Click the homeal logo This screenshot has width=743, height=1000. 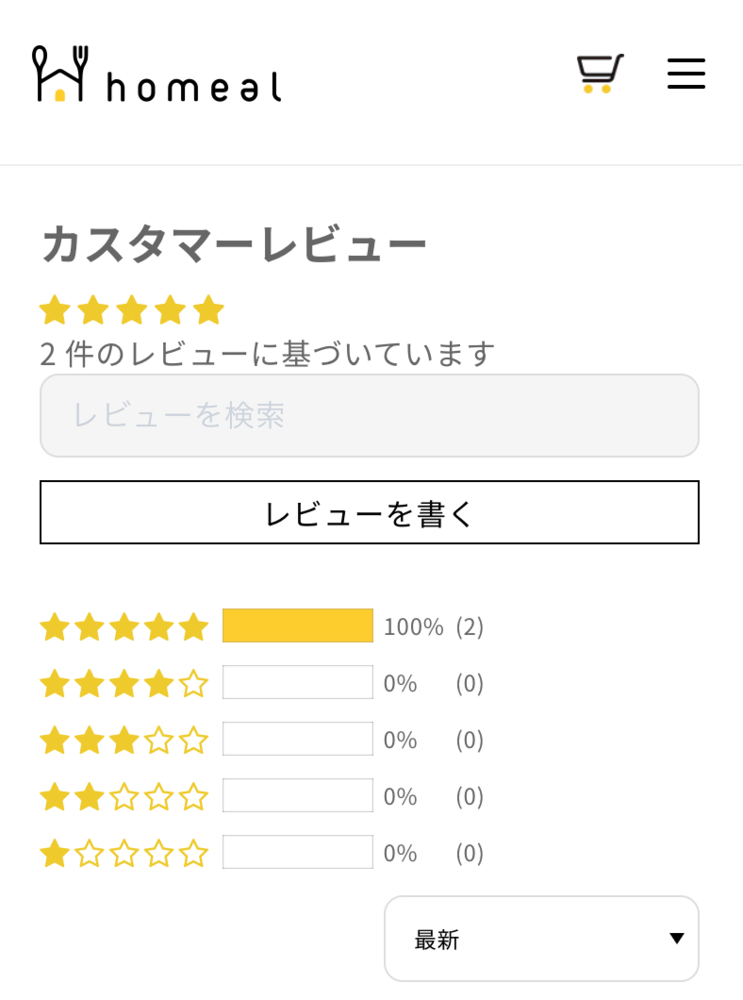(157, 74)
